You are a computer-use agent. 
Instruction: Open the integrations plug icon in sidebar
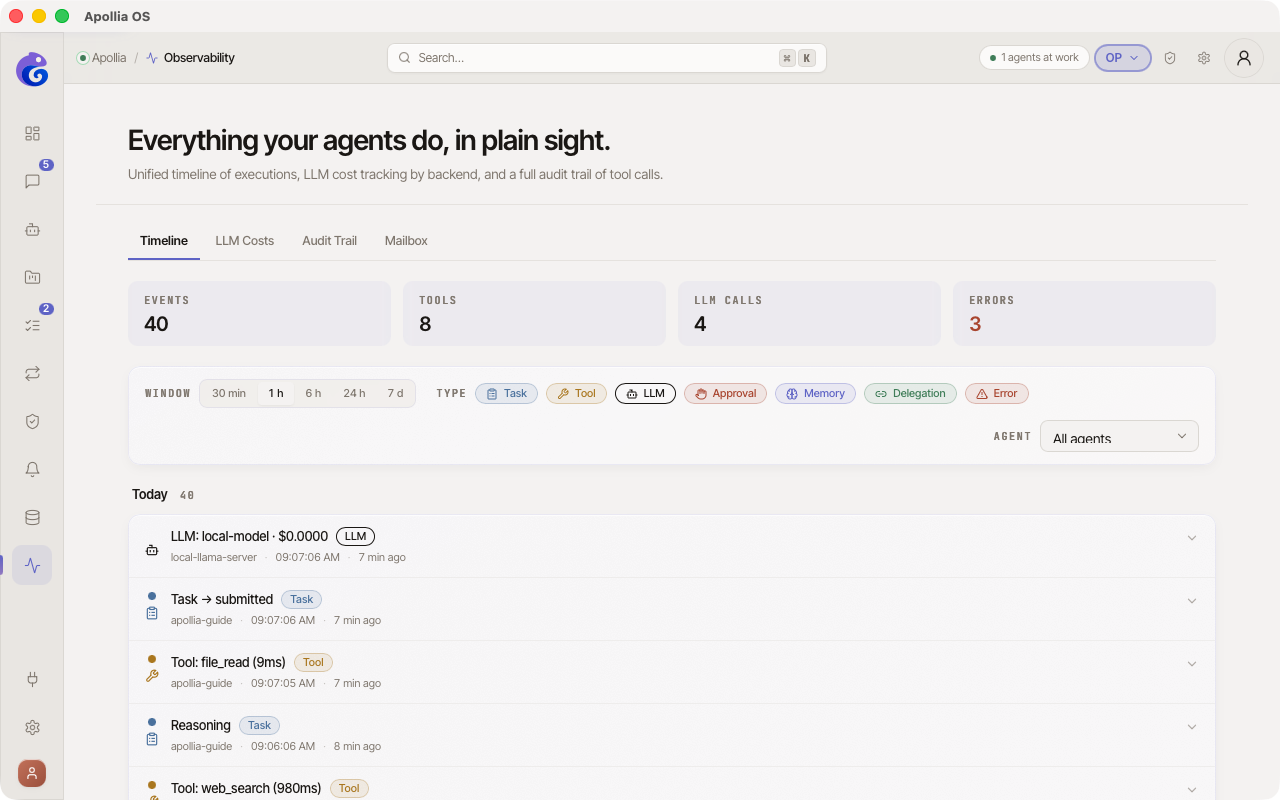pos(32,679)
